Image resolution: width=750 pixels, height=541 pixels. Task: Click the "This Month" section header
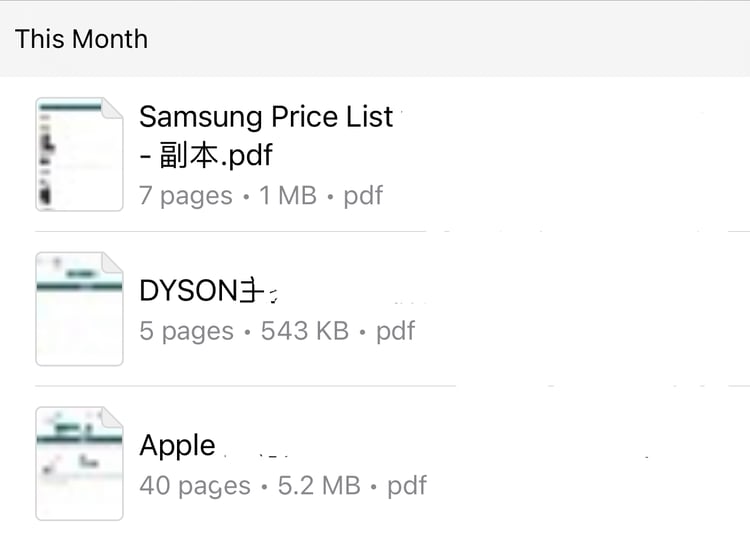(x=82, y=39)
